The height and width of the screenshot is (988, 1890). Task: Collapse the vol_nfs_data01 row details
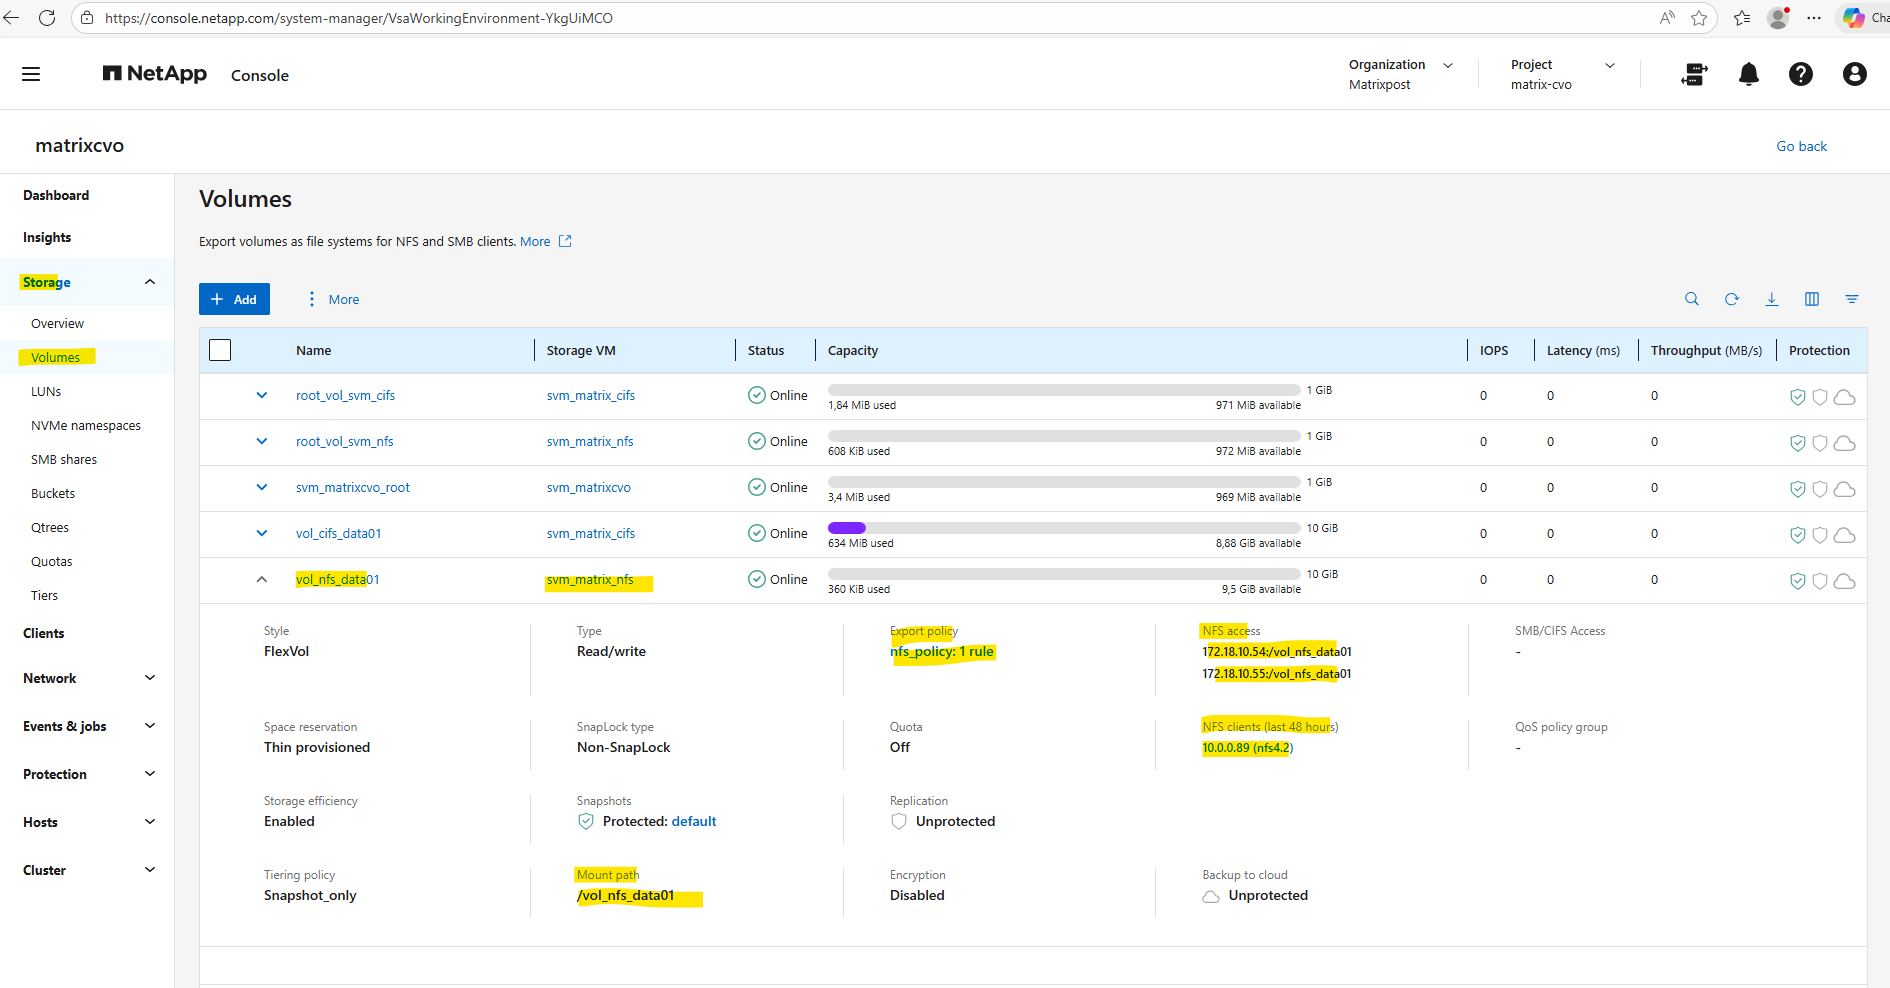[x=262, y=579]
